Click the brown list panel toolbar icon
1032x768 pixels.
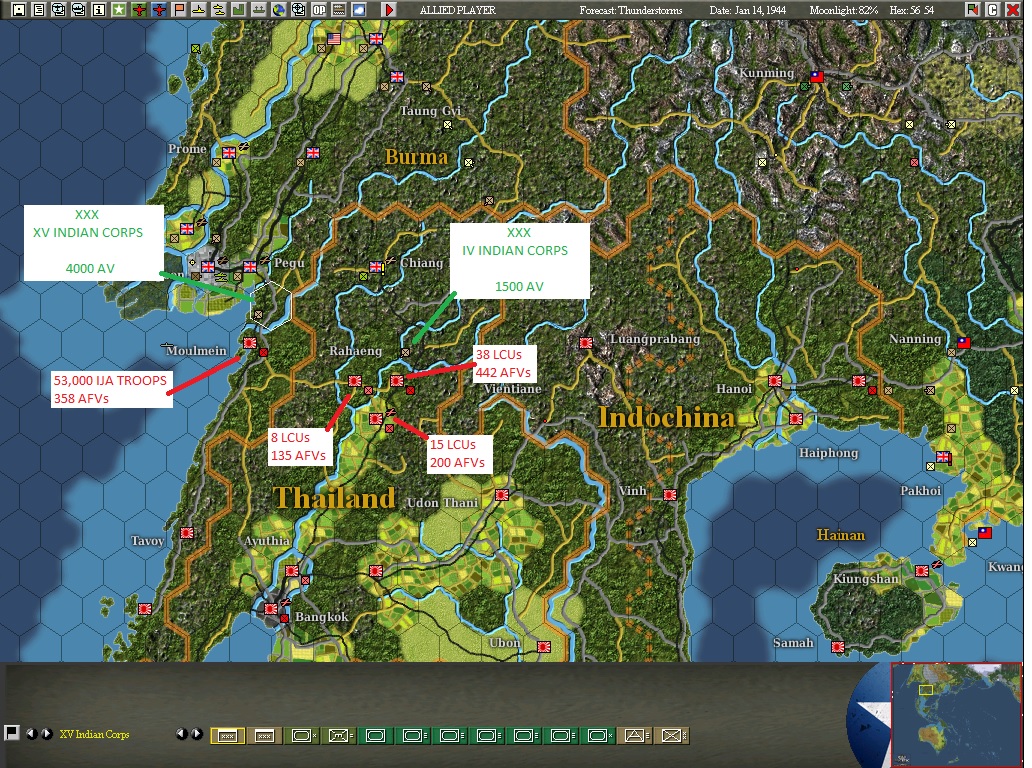[x=339, y=9]
